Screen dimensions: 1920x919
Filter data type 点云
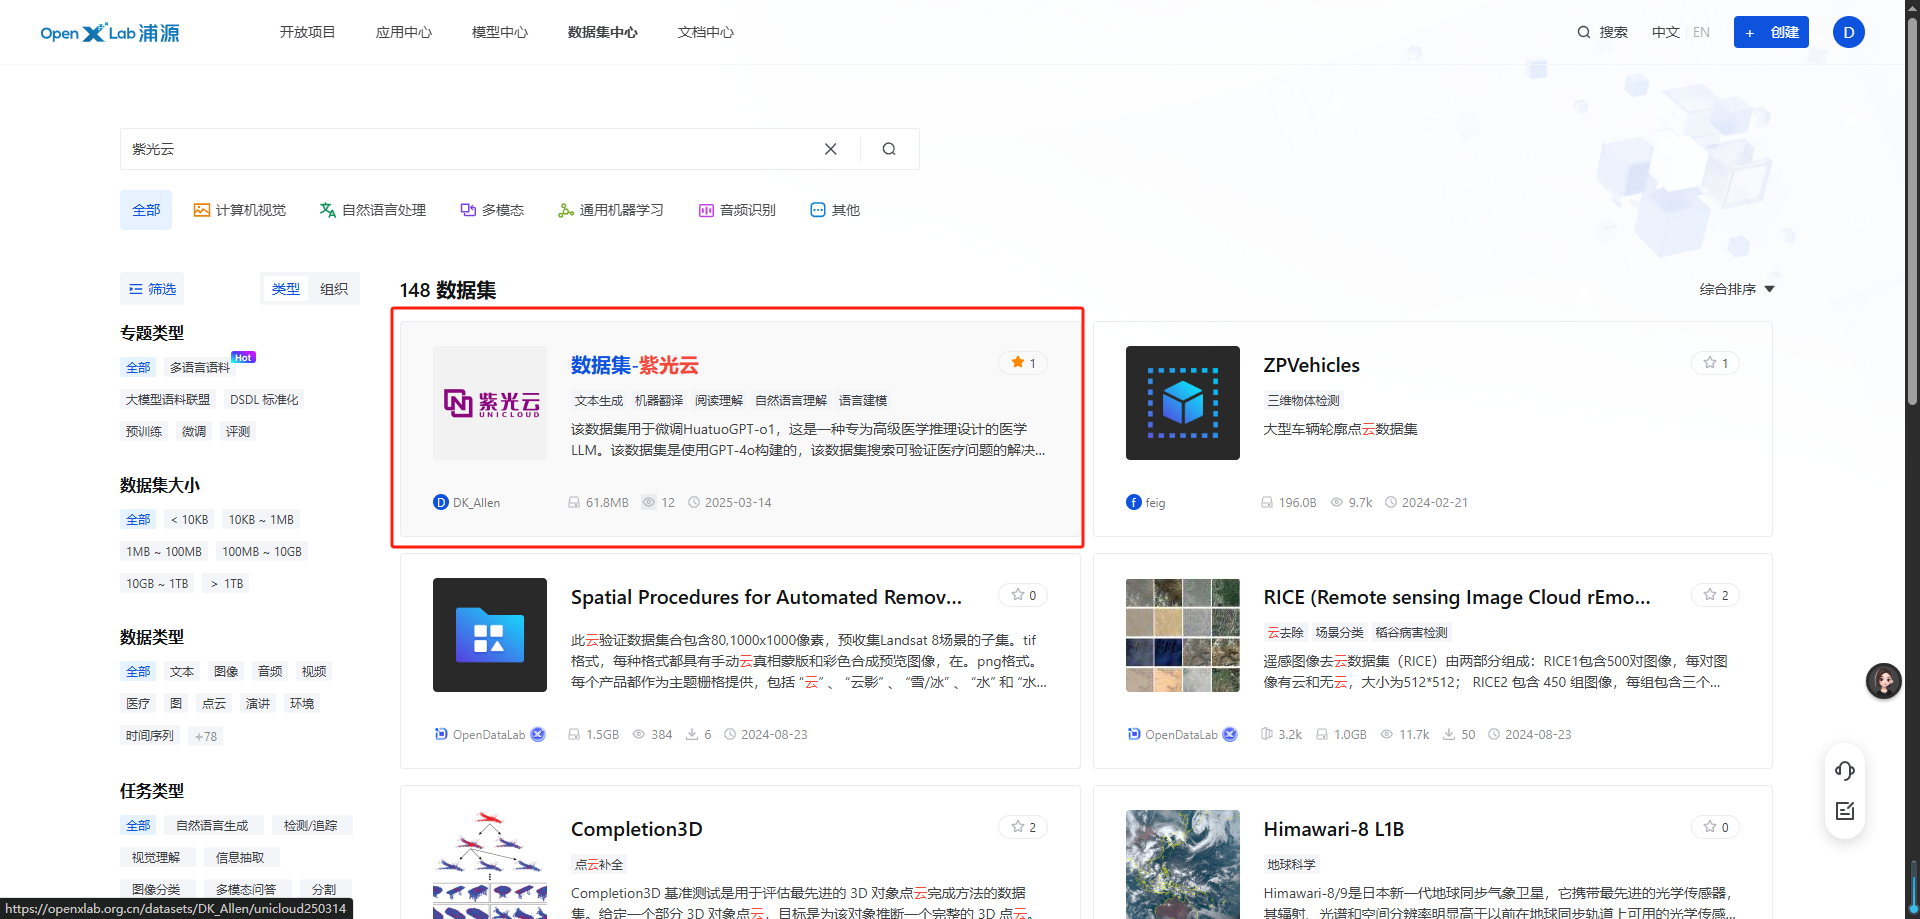coord(214,703)
